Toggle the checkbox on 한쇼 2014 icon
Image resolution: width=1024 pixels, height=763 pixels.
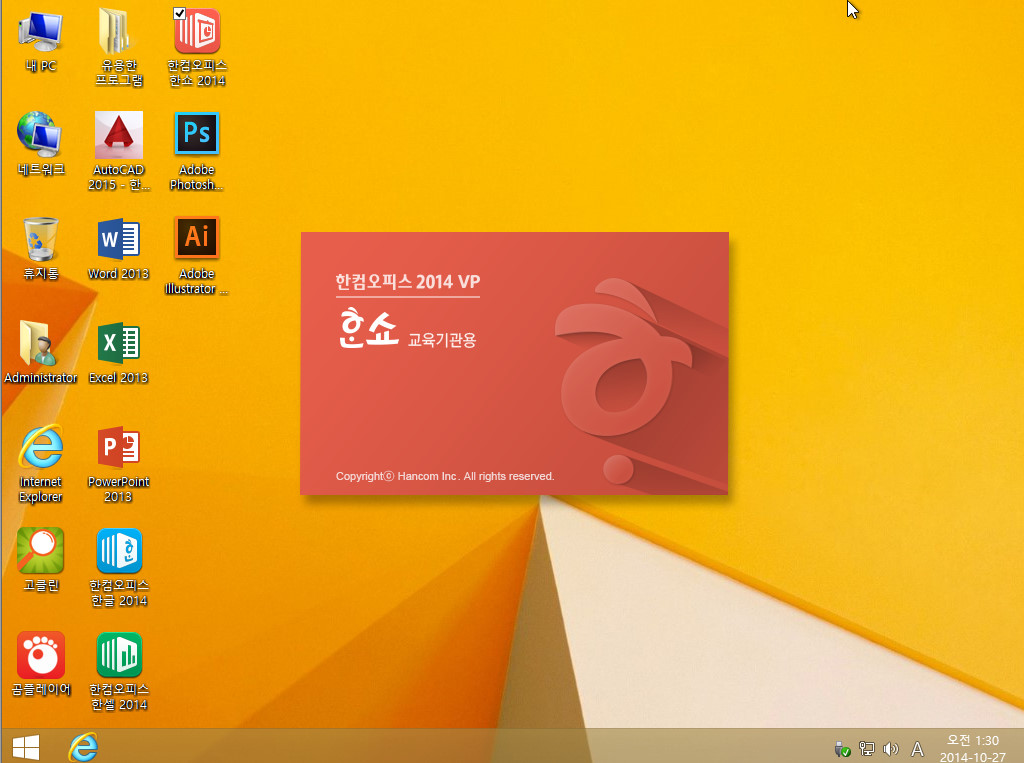(x=180, y=13)
